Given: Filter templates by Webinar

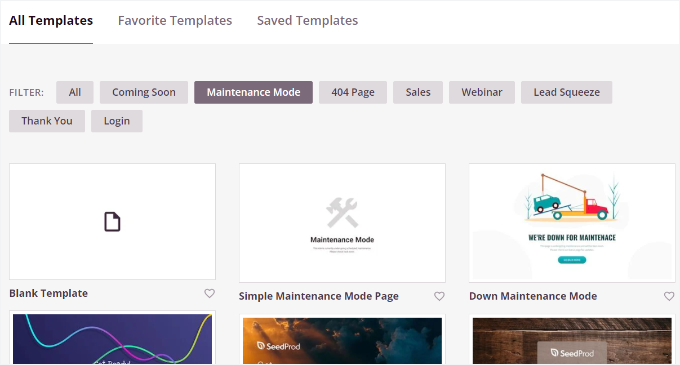Looking at the screenshot, I should 481,92.
